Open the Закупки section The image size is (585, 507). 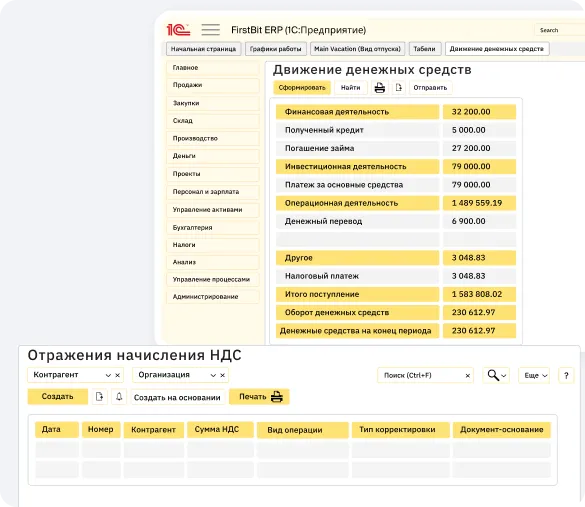pyautogui.click(x=213, y=103)
